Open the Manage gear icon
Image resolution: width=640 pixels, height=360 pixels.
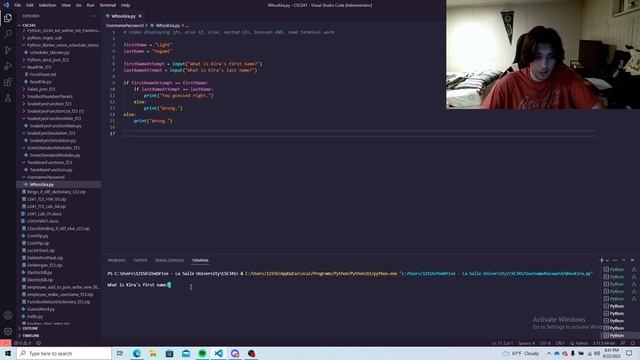click(8, 331)
